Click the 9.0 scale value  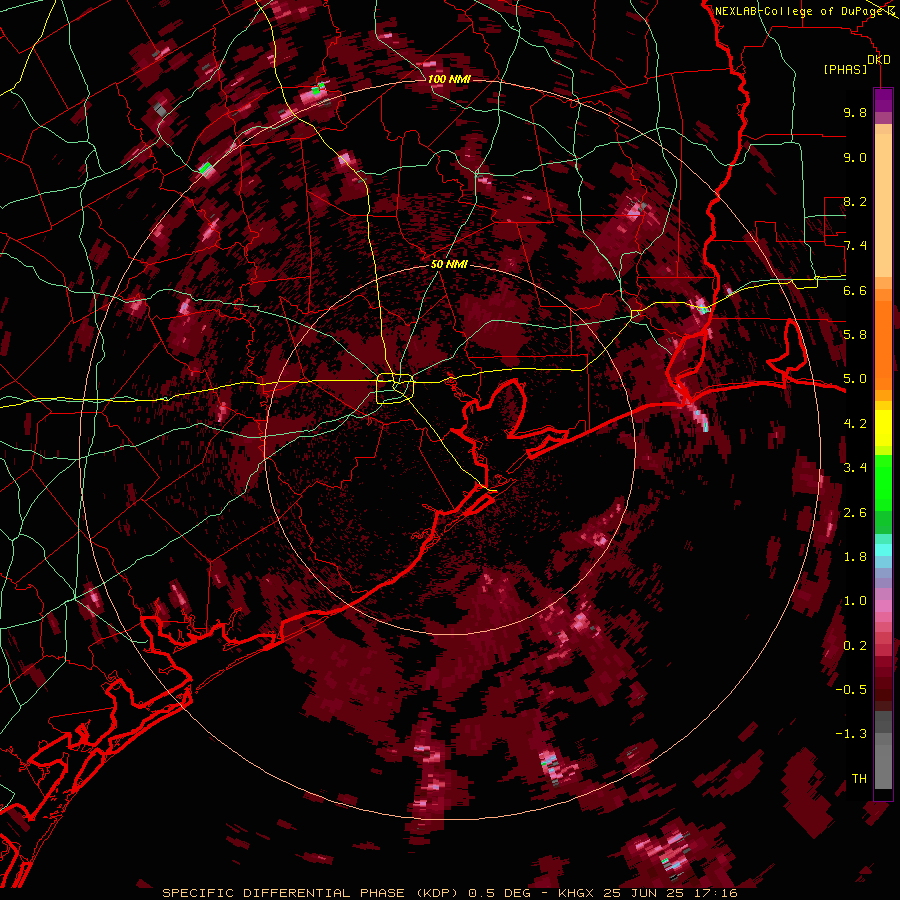pos(855,157)
